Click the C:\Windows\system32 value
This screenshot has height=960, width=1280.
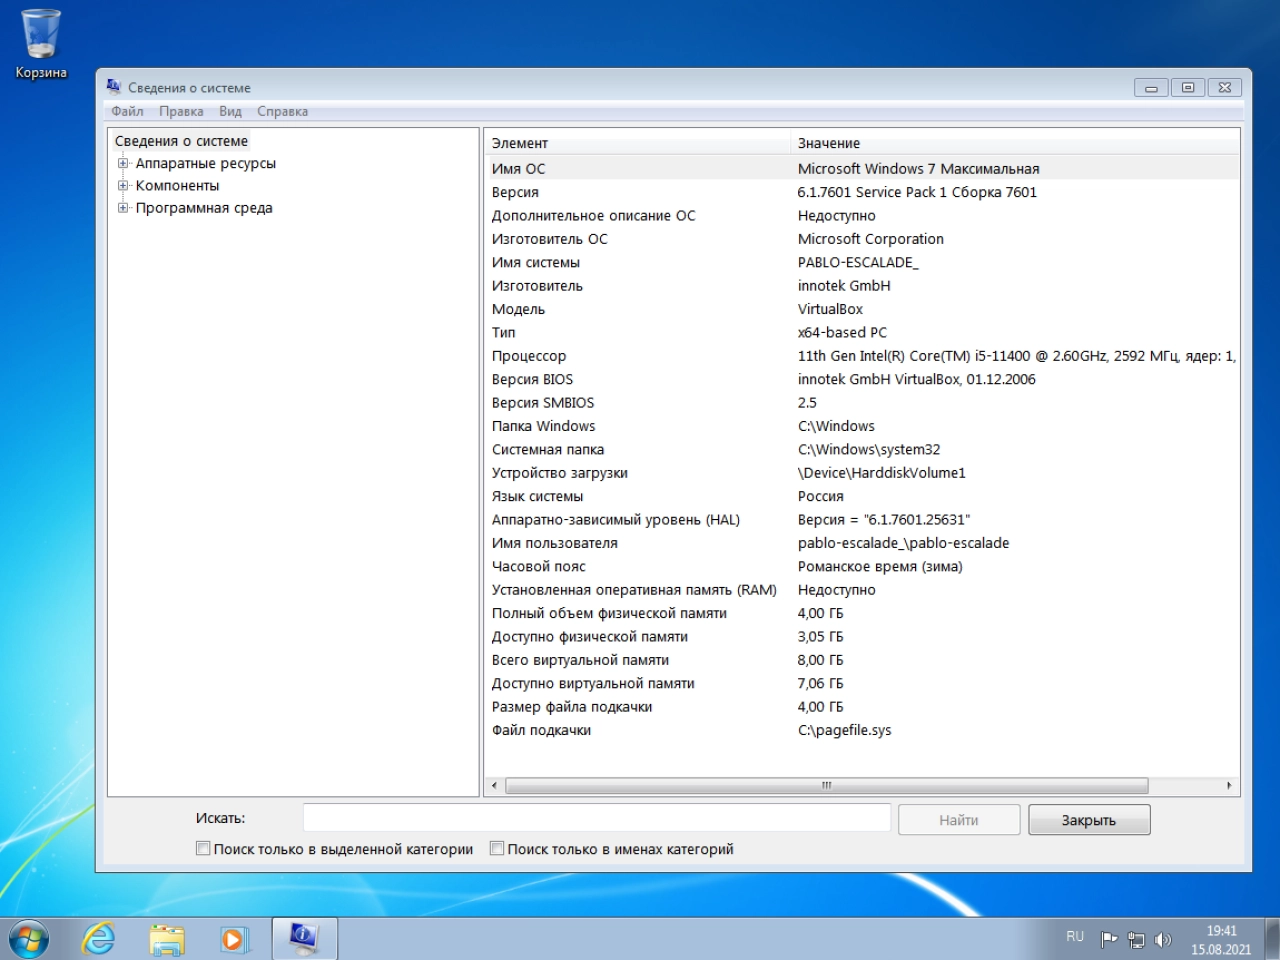coord(869,449)
